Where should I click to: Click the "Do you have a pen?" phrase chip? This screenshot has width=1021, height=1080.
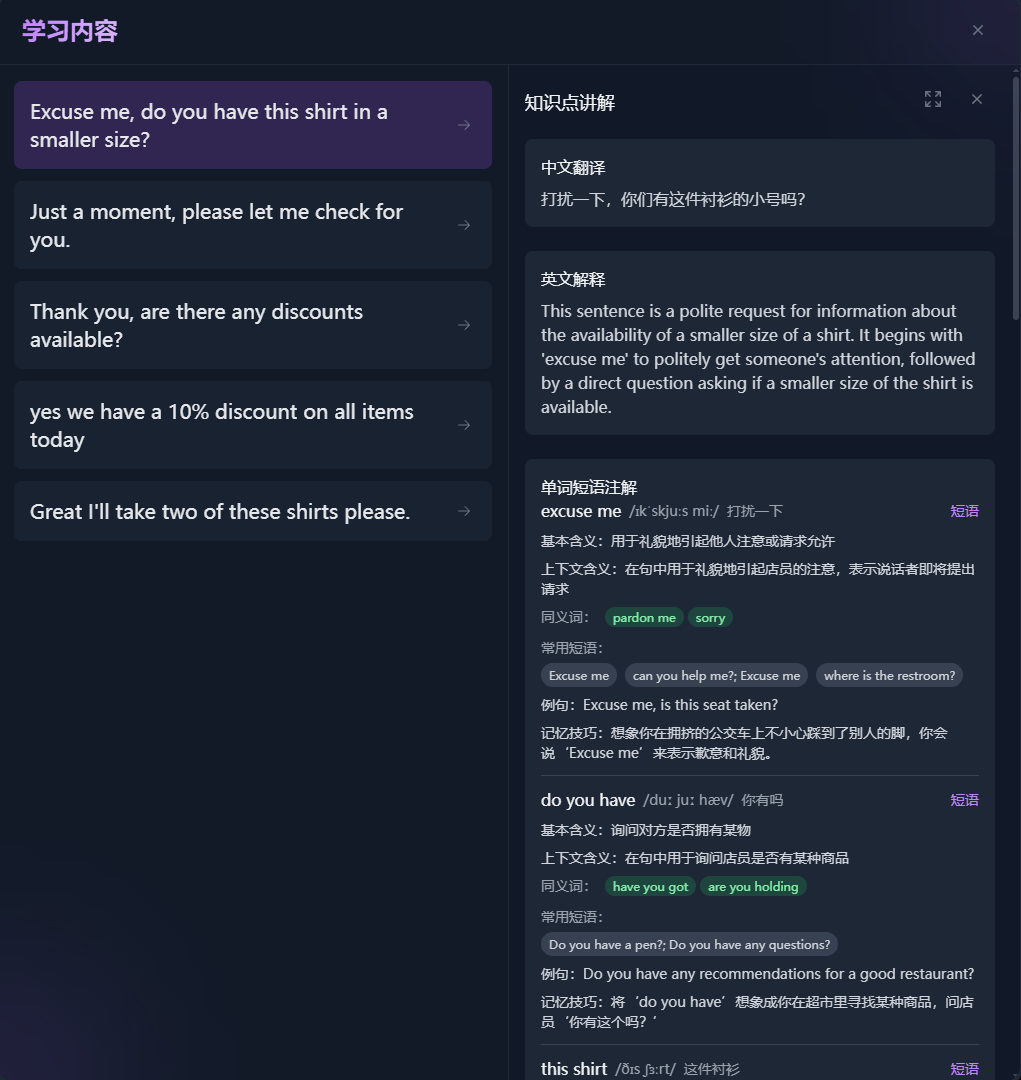(x=689, y=944)
